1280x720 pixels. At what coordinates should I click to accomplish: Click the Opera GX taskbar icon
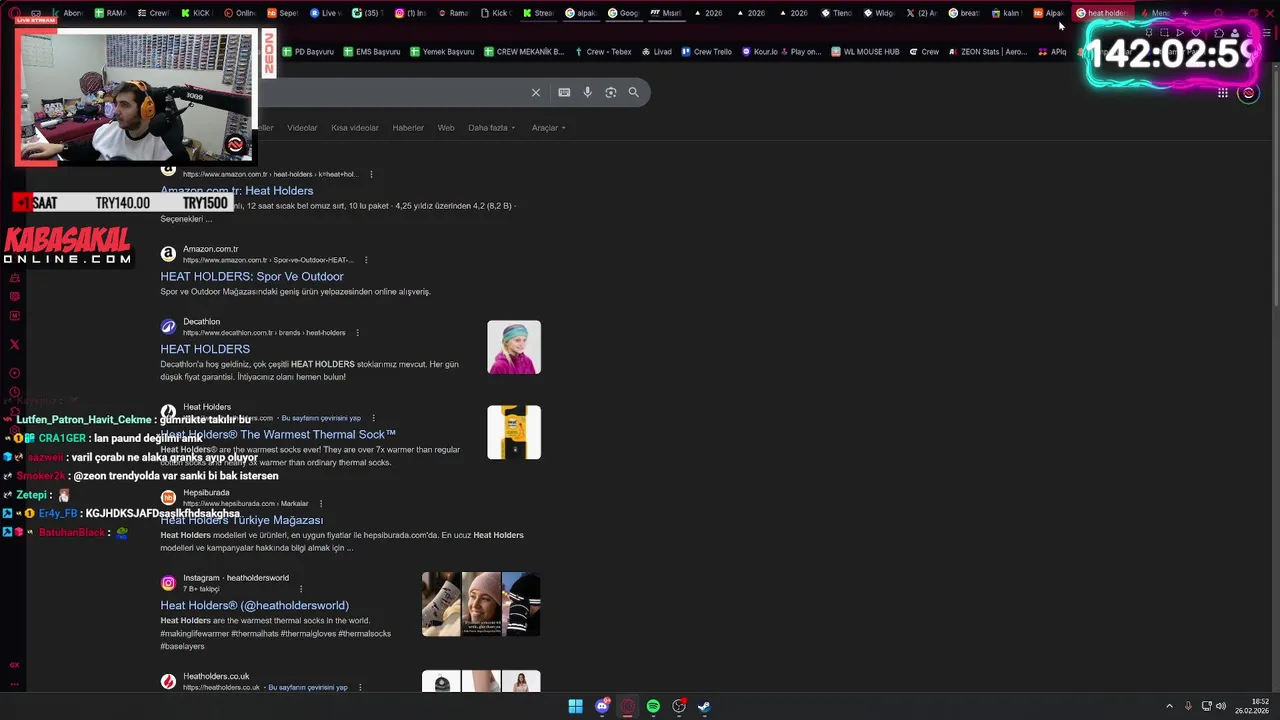point(628,706)
